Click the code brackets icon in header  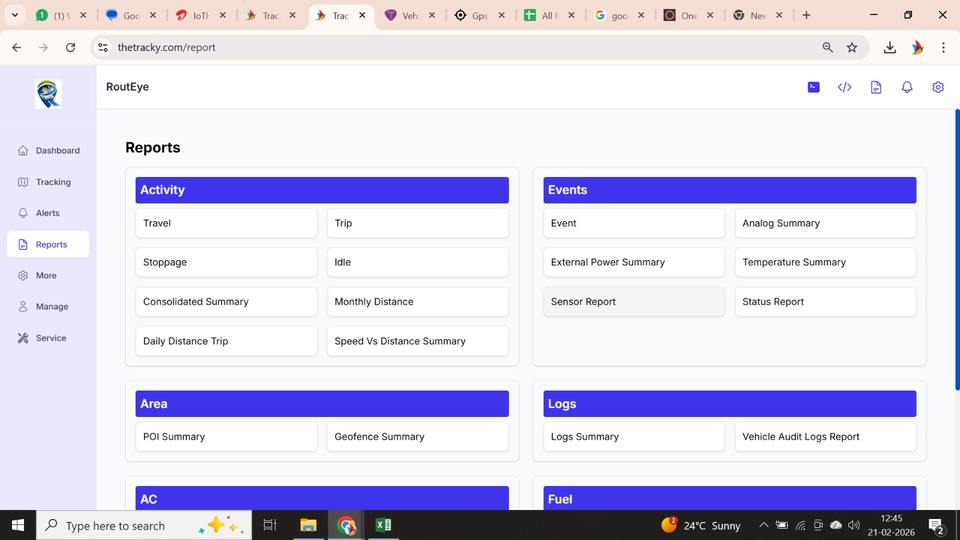[x=844, y=87]
